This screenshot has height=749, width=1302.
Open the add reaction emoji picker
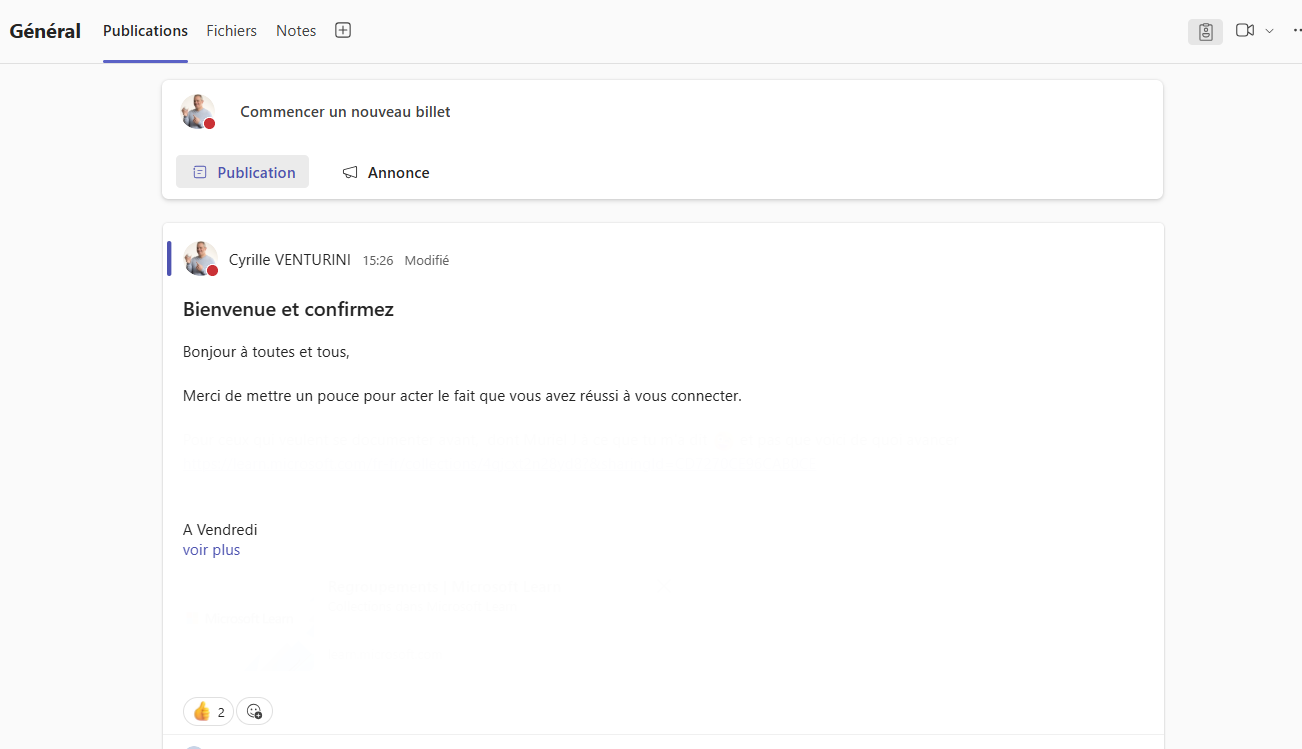coord(254,711)
